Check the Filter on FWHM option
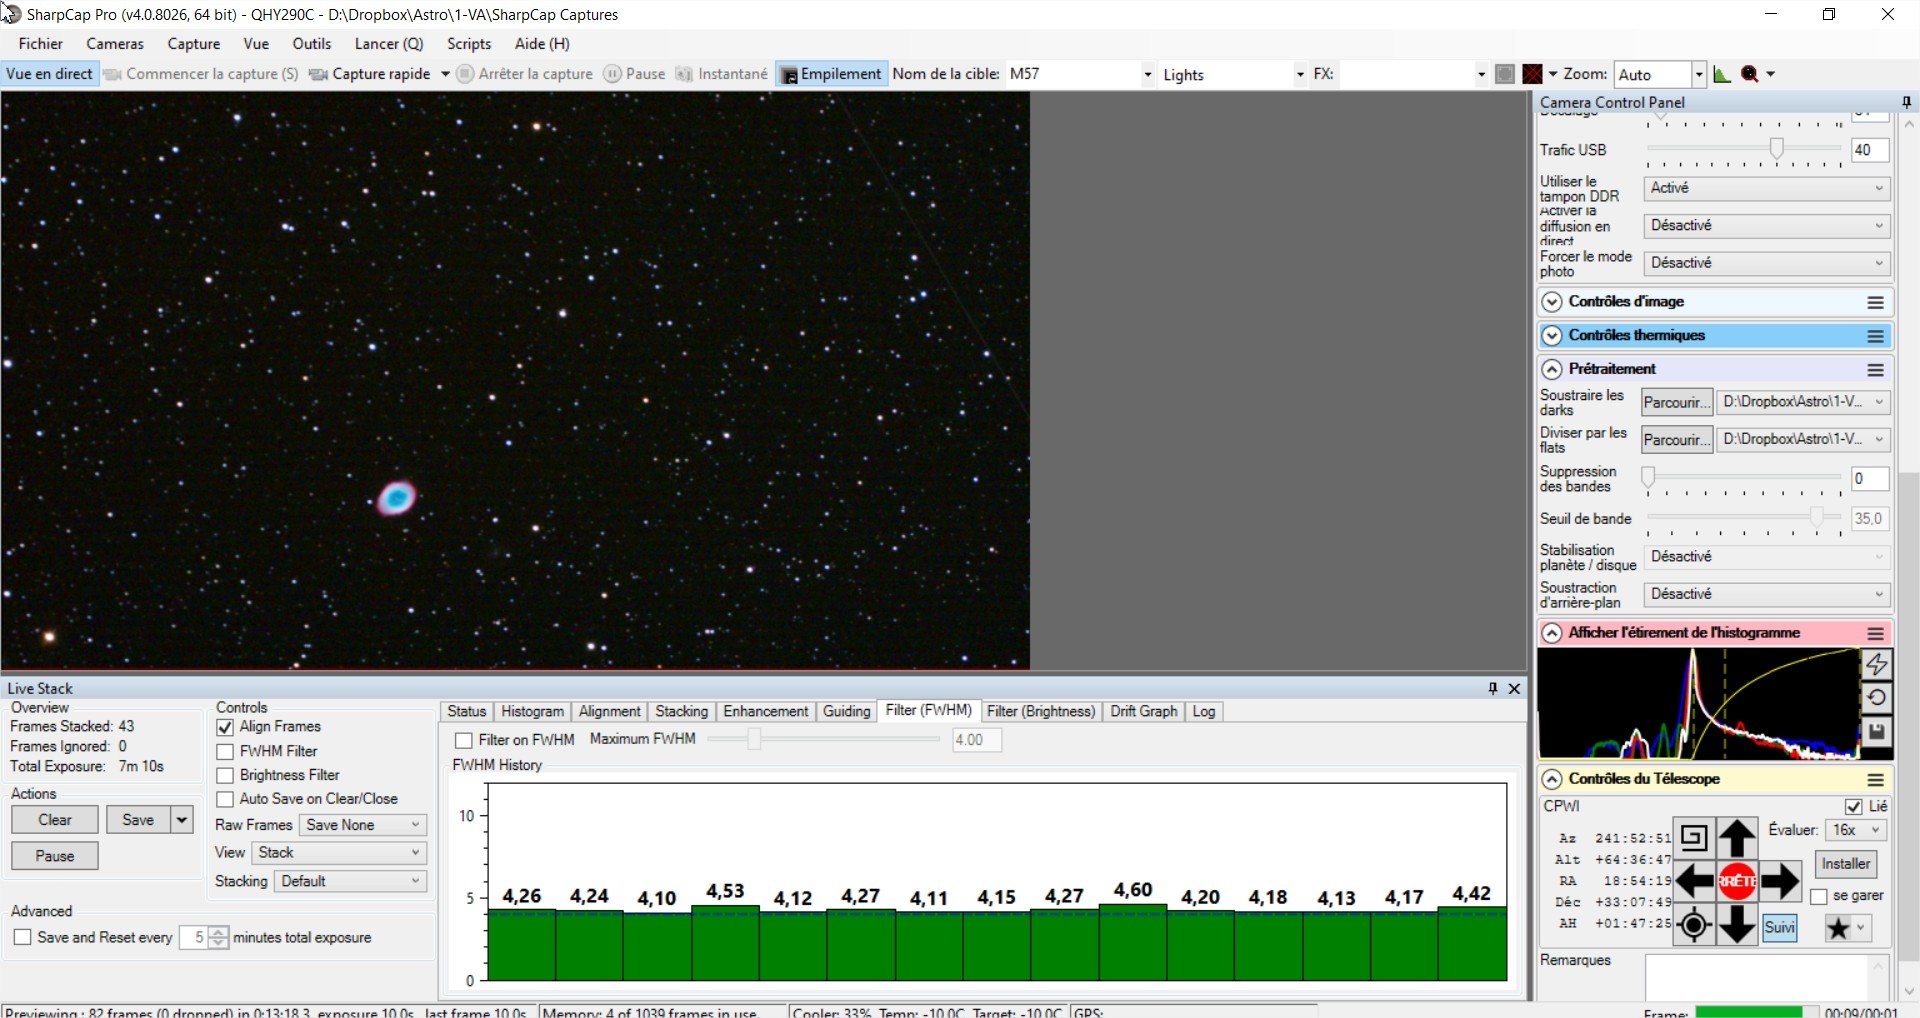Image resolution: width=1920 pixels, height=1018 pixels. tap(463, 740)
